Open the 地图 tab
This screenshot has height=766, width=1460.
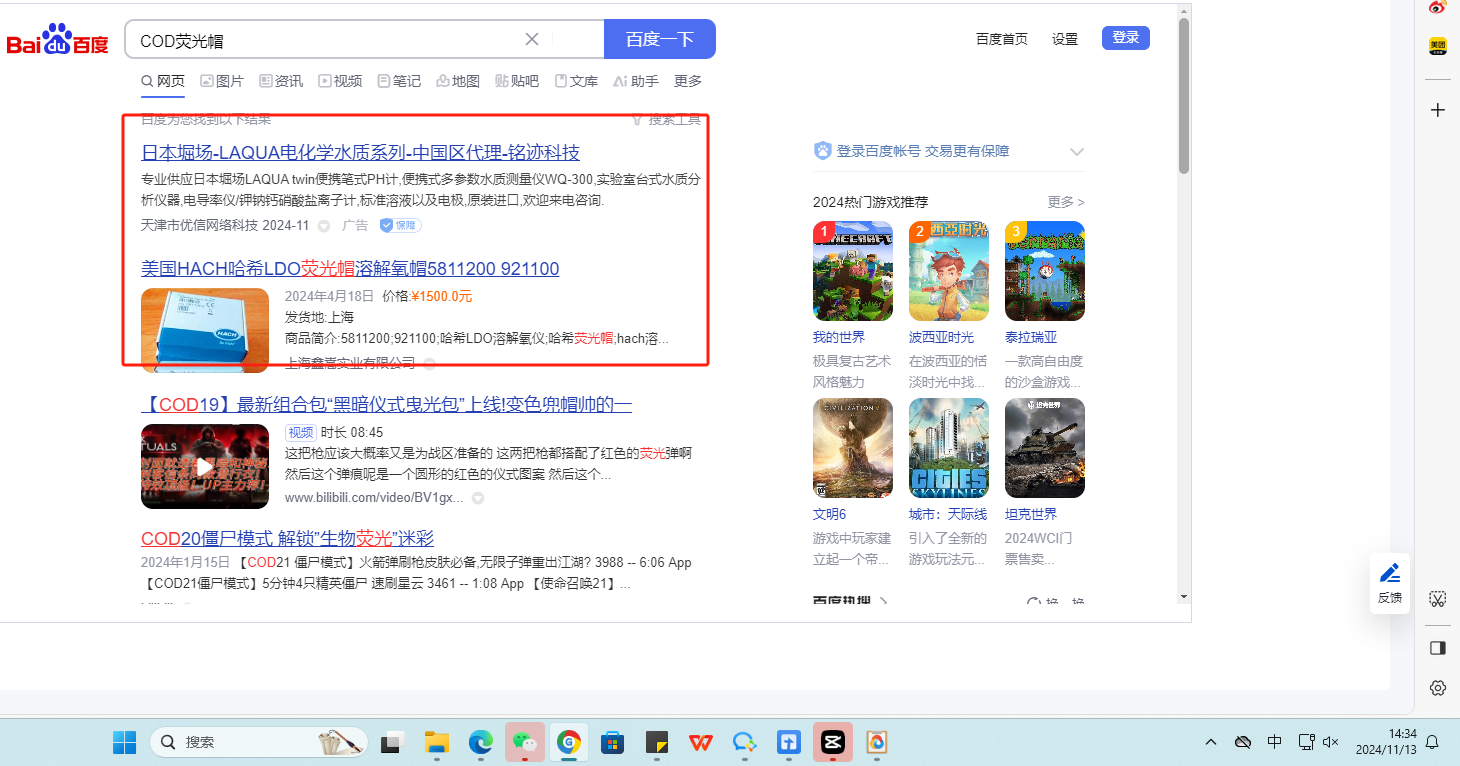point(458,81)
